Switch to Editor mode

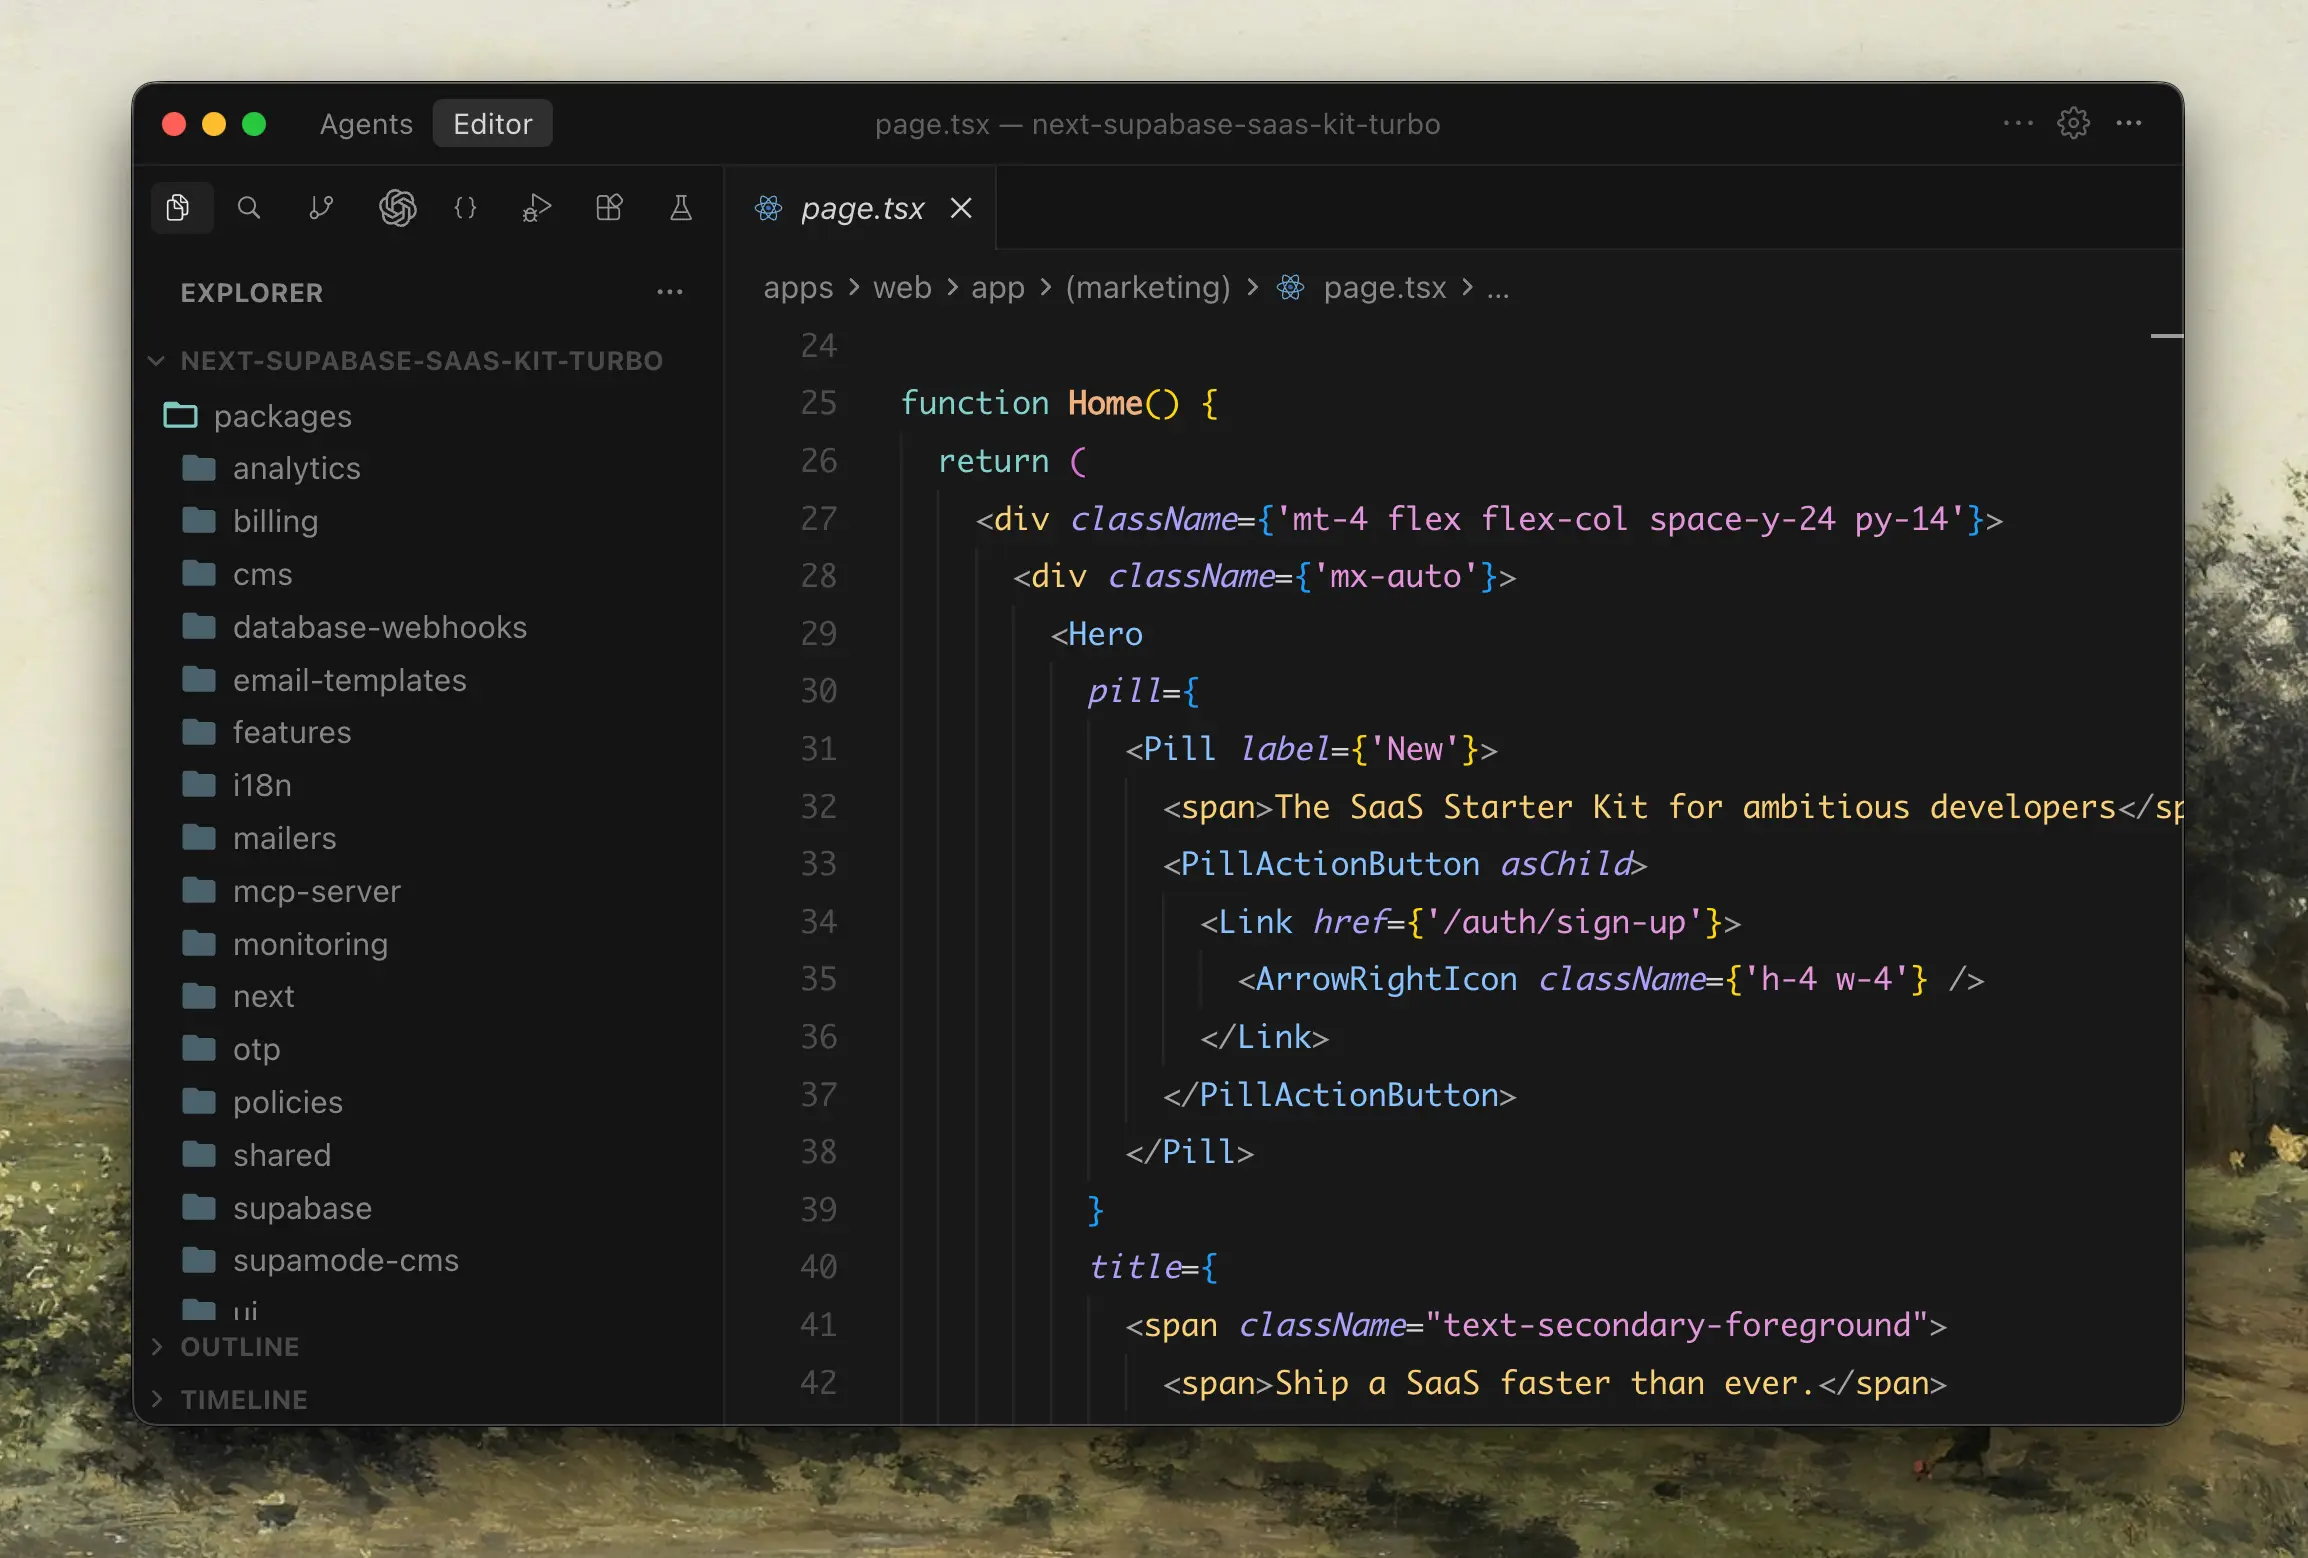[492, 124]
